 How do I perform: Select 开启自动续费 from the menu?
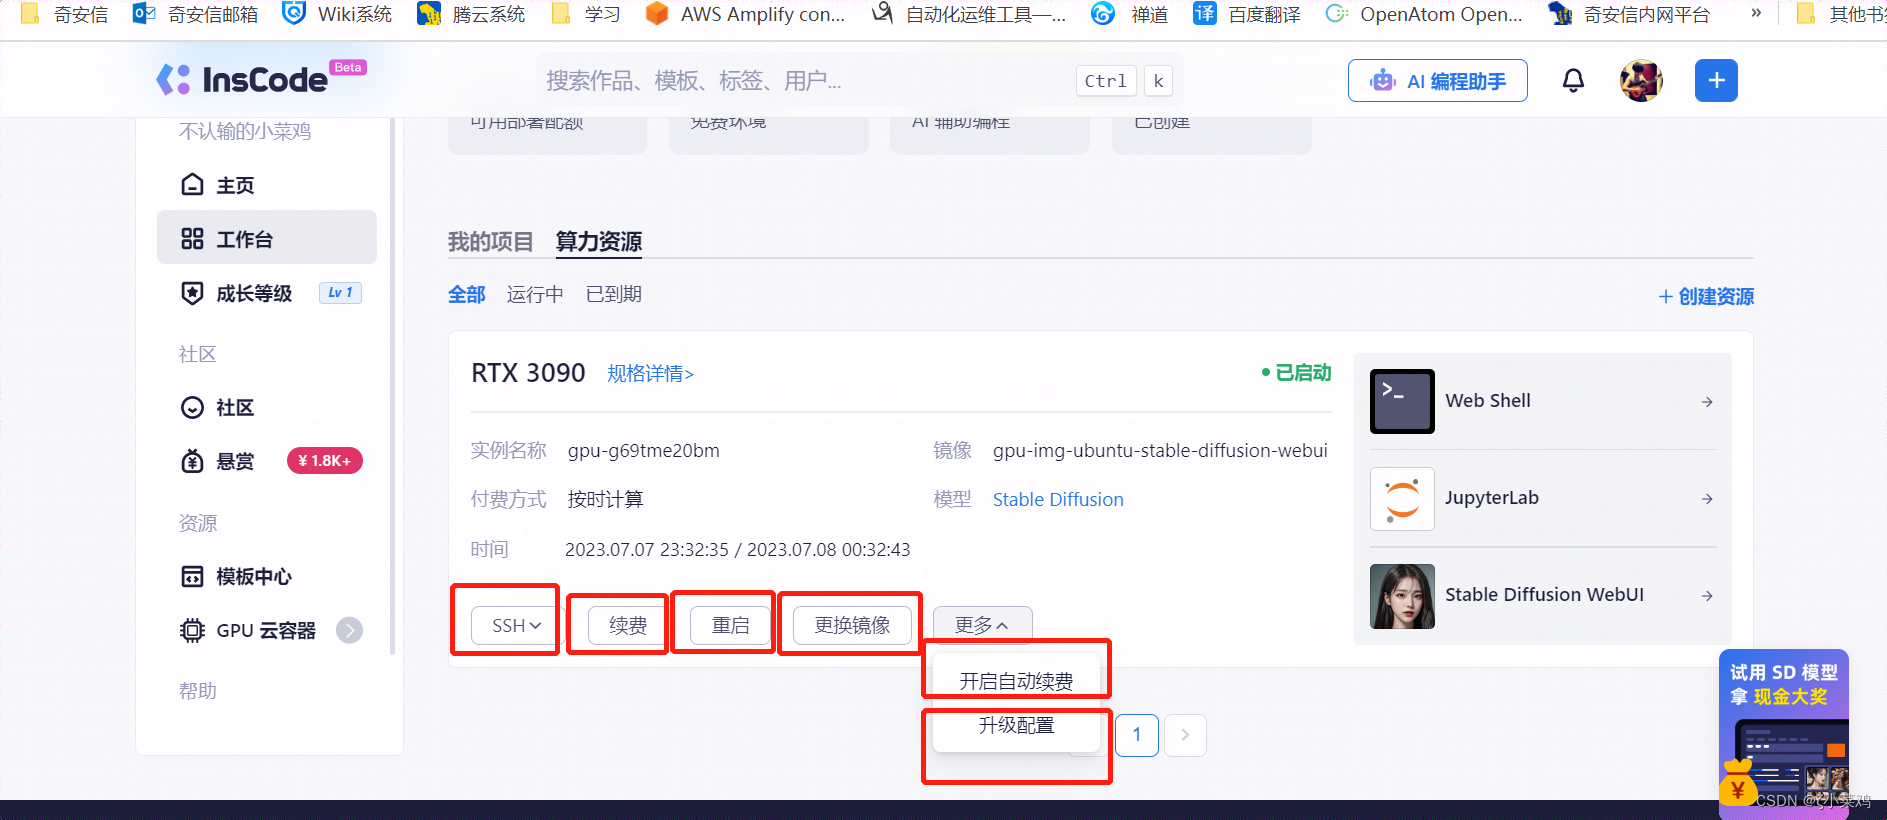coord(1016,681)
